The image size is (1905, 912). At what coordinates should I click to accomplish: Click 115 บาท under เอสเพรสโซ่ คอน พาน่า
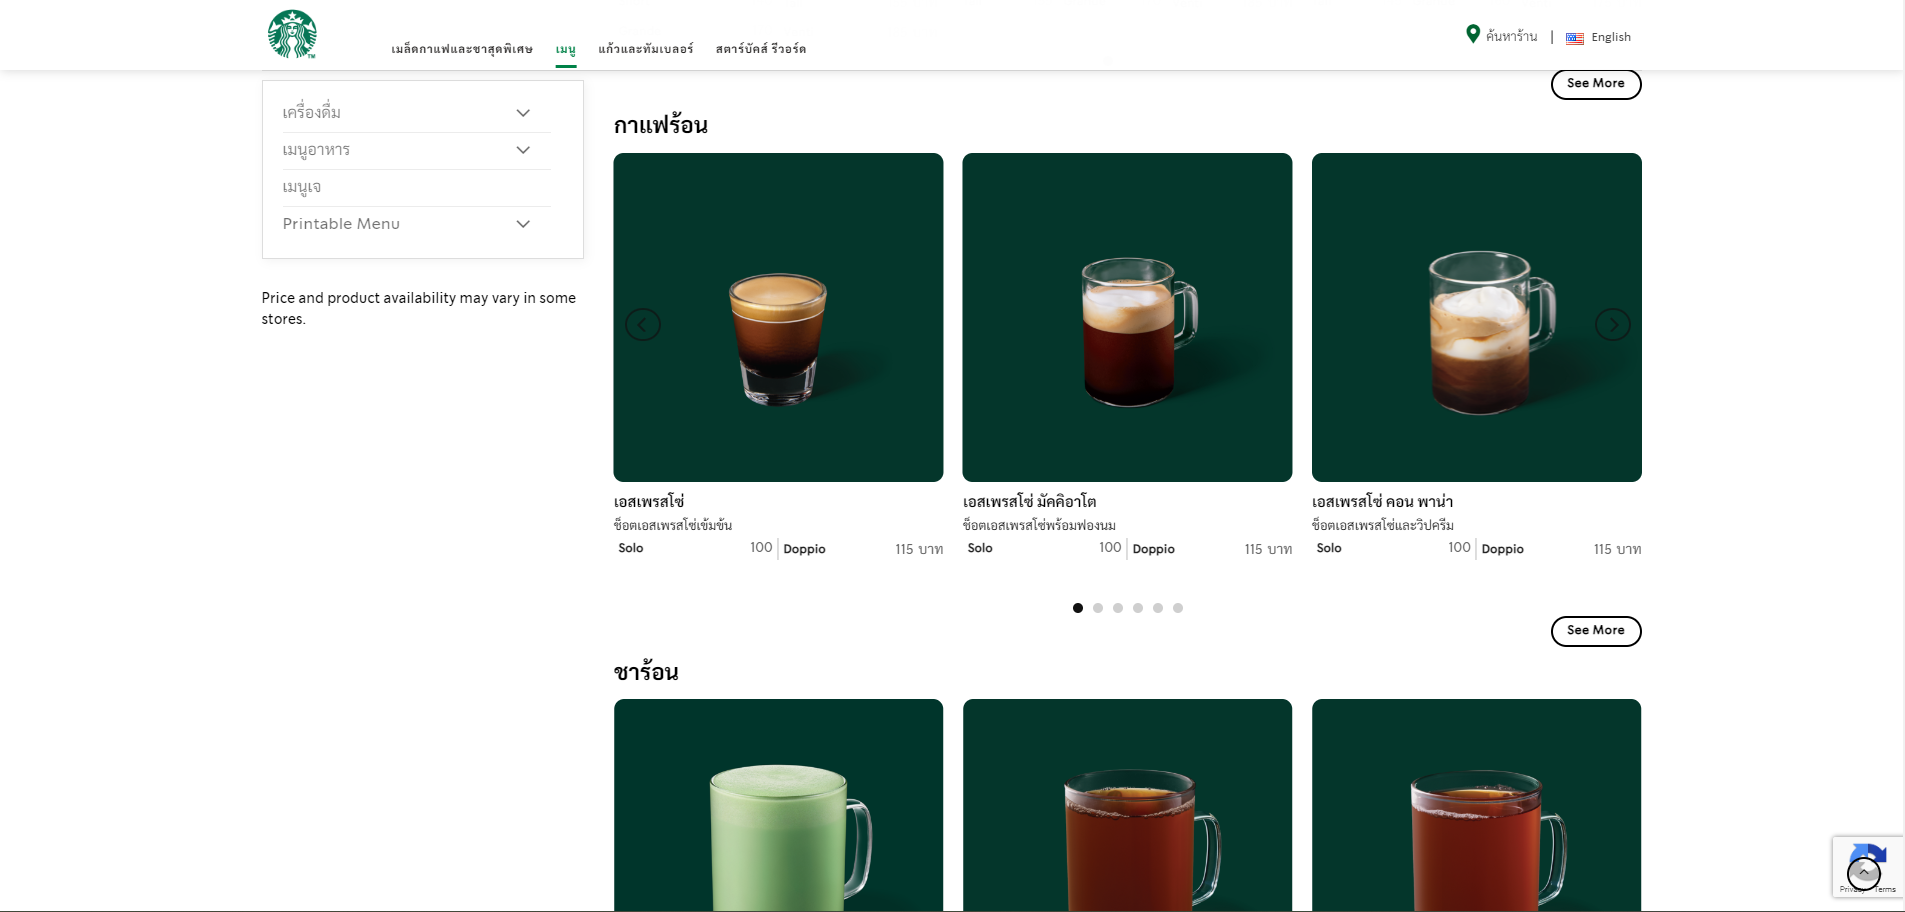click(1617, 549)
